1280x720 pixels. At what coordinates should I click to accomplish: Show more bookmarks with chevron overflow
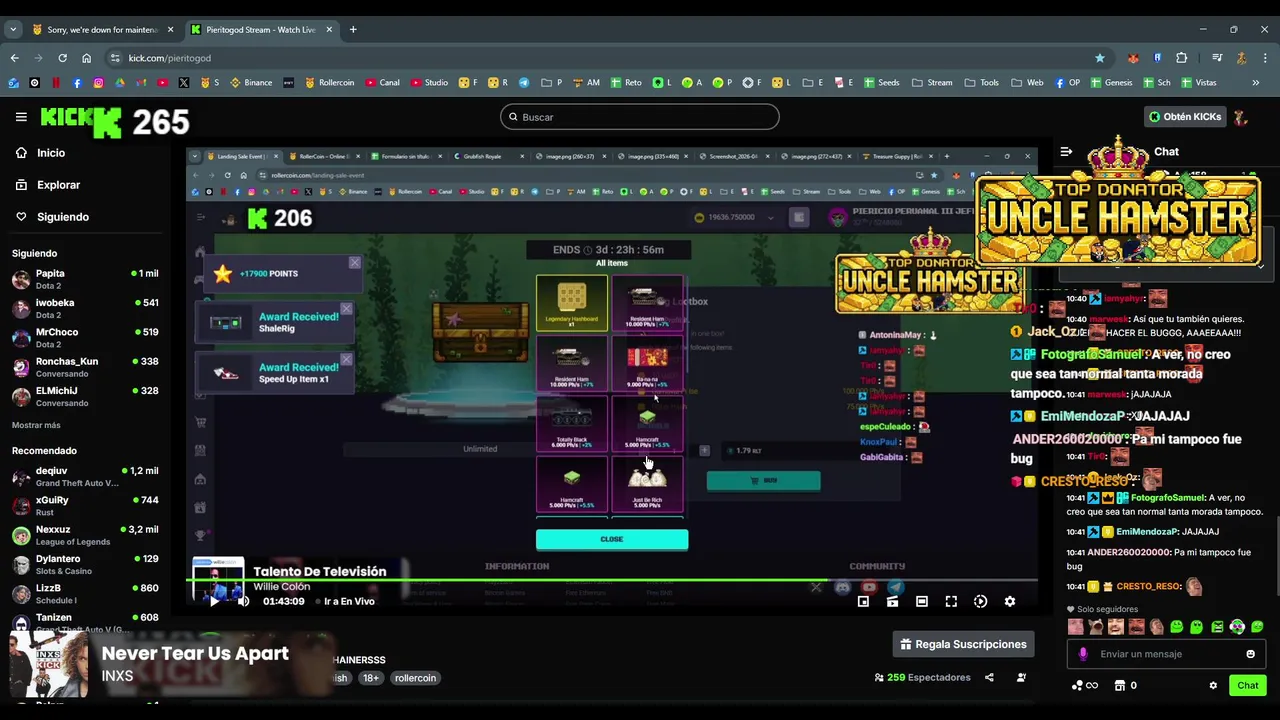point(1256,82)
